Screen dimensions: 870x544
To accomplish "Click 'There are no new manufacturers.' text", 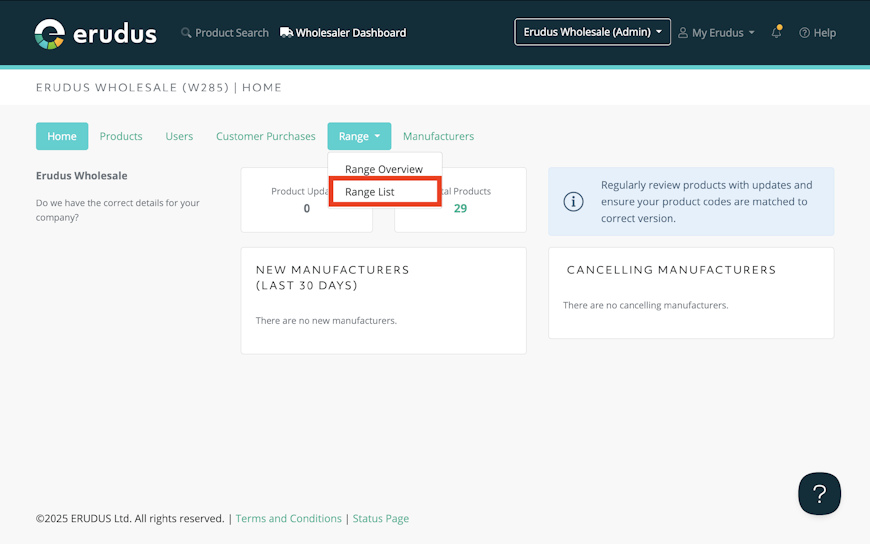I will pyautogui.click(x=326, y=320).
